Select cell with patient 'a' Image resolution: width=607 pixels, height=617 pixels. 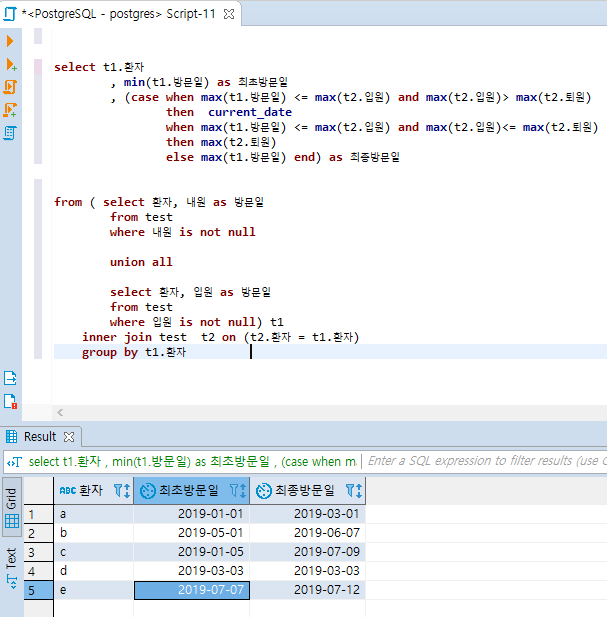94,514
